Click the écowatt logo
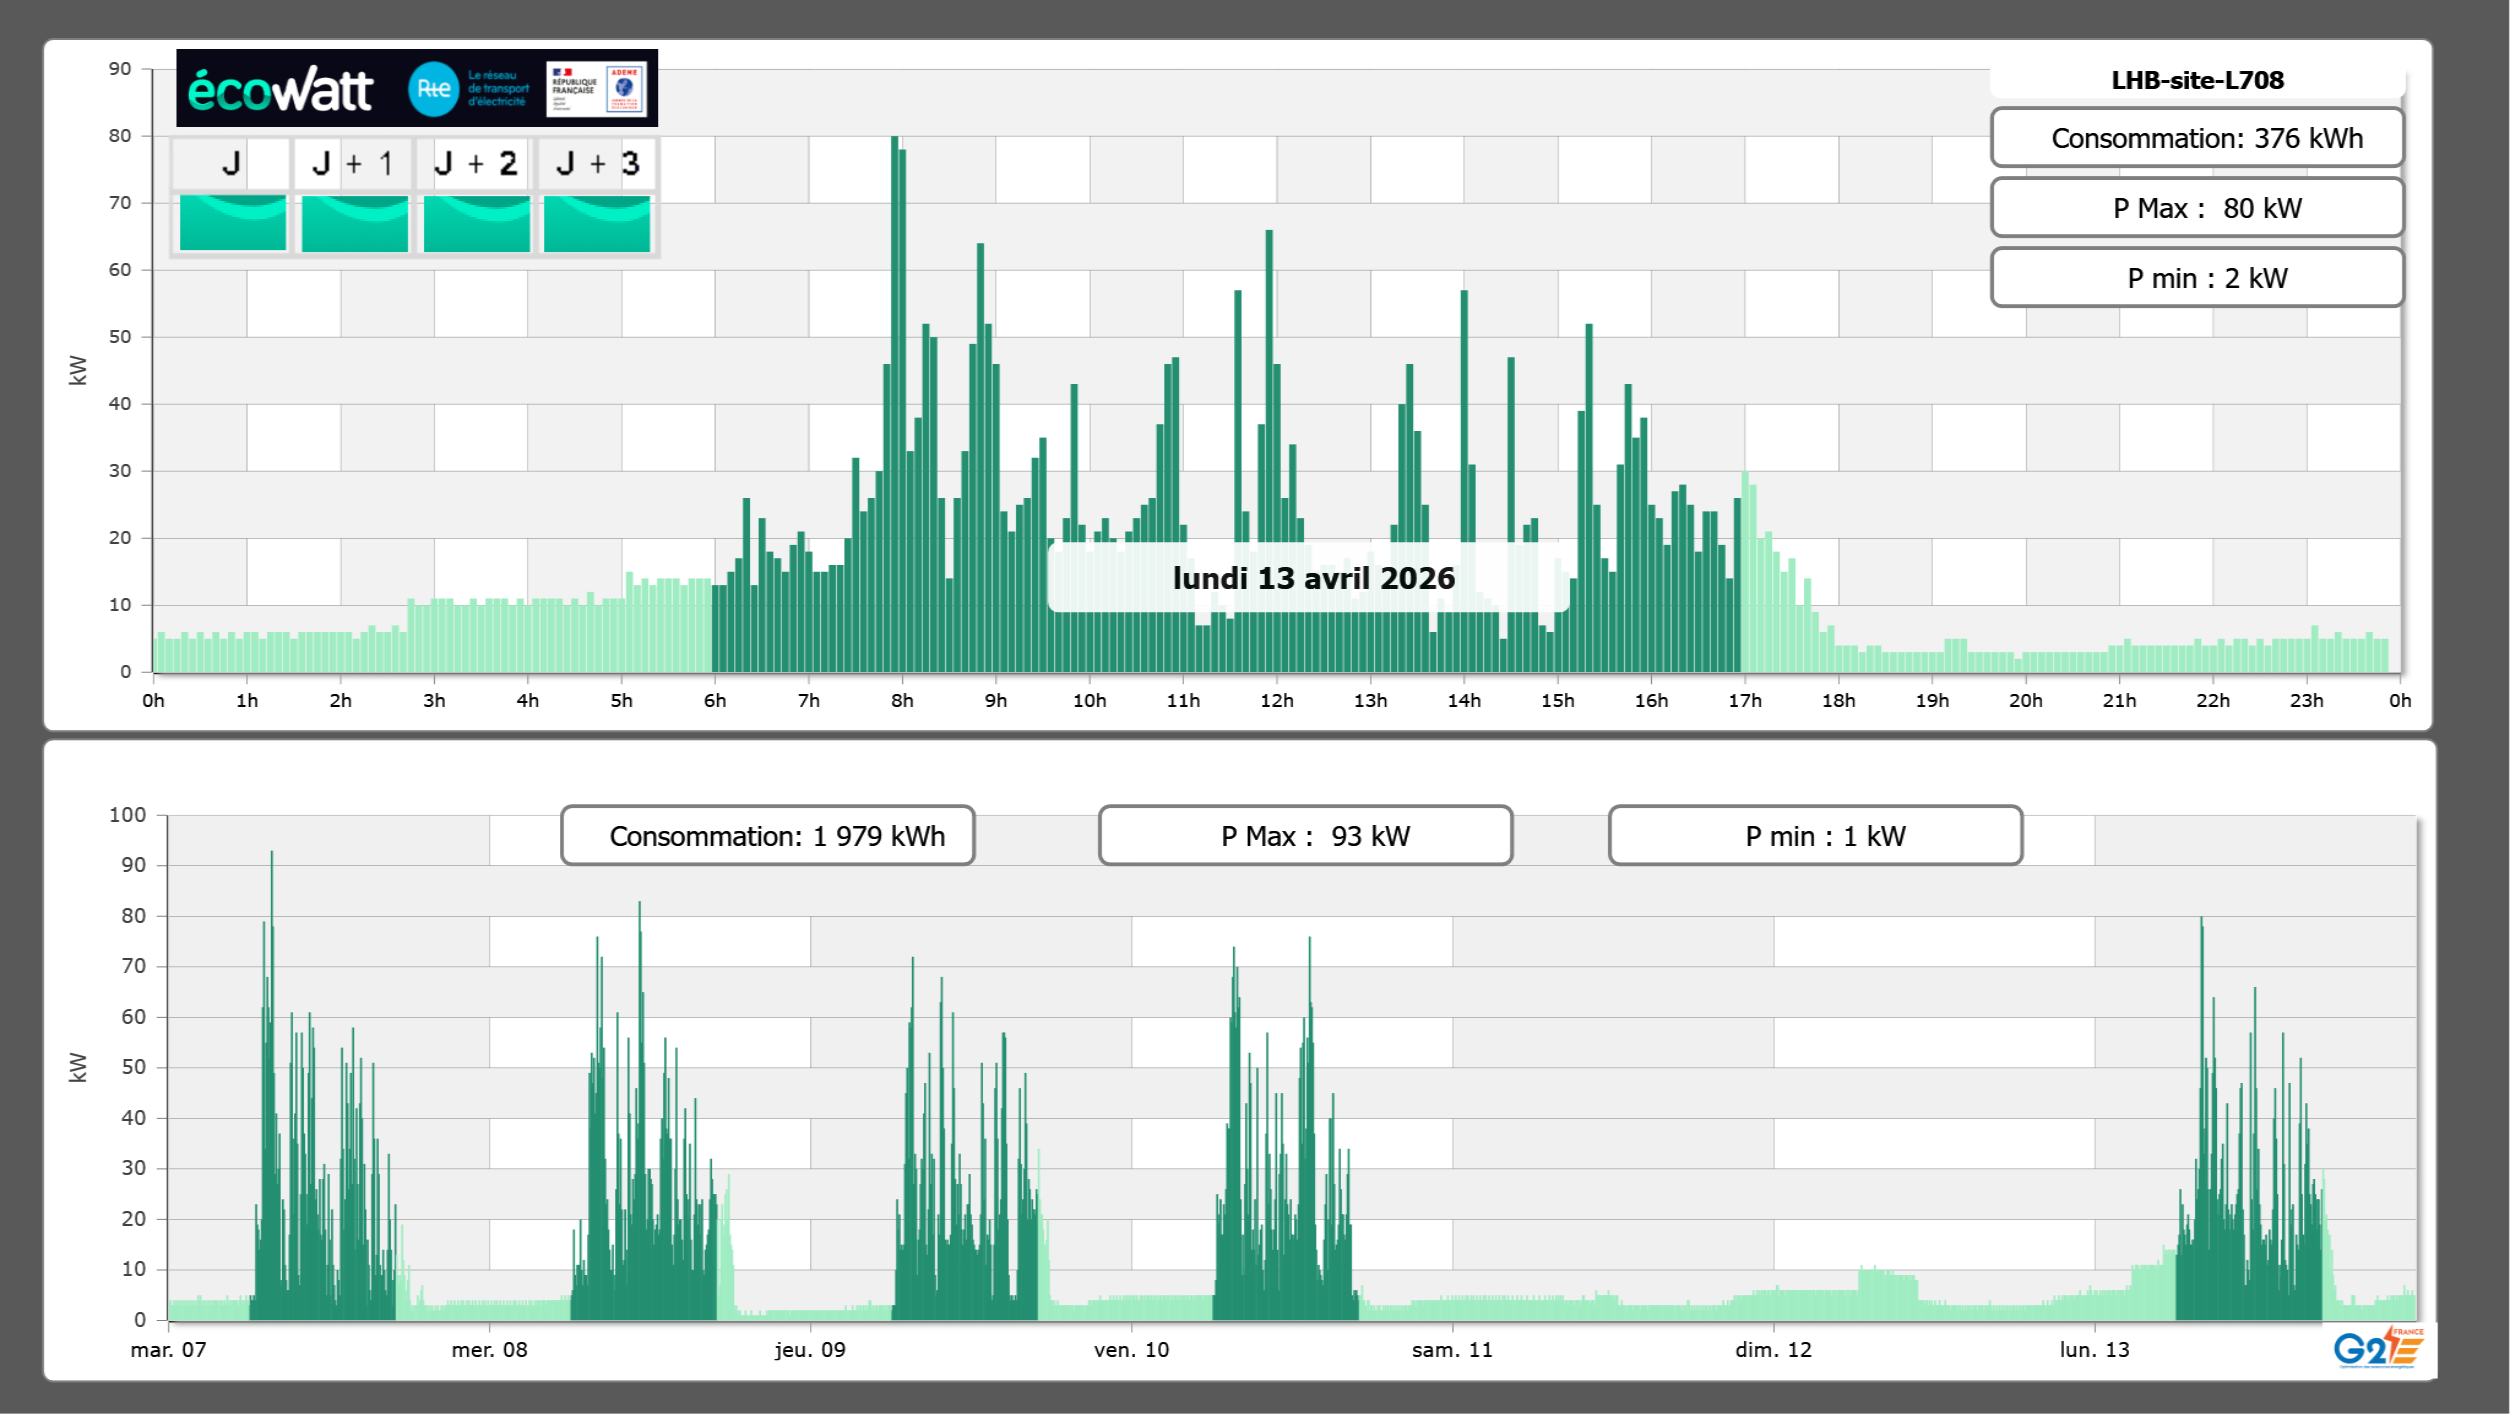 click(280, 90)
